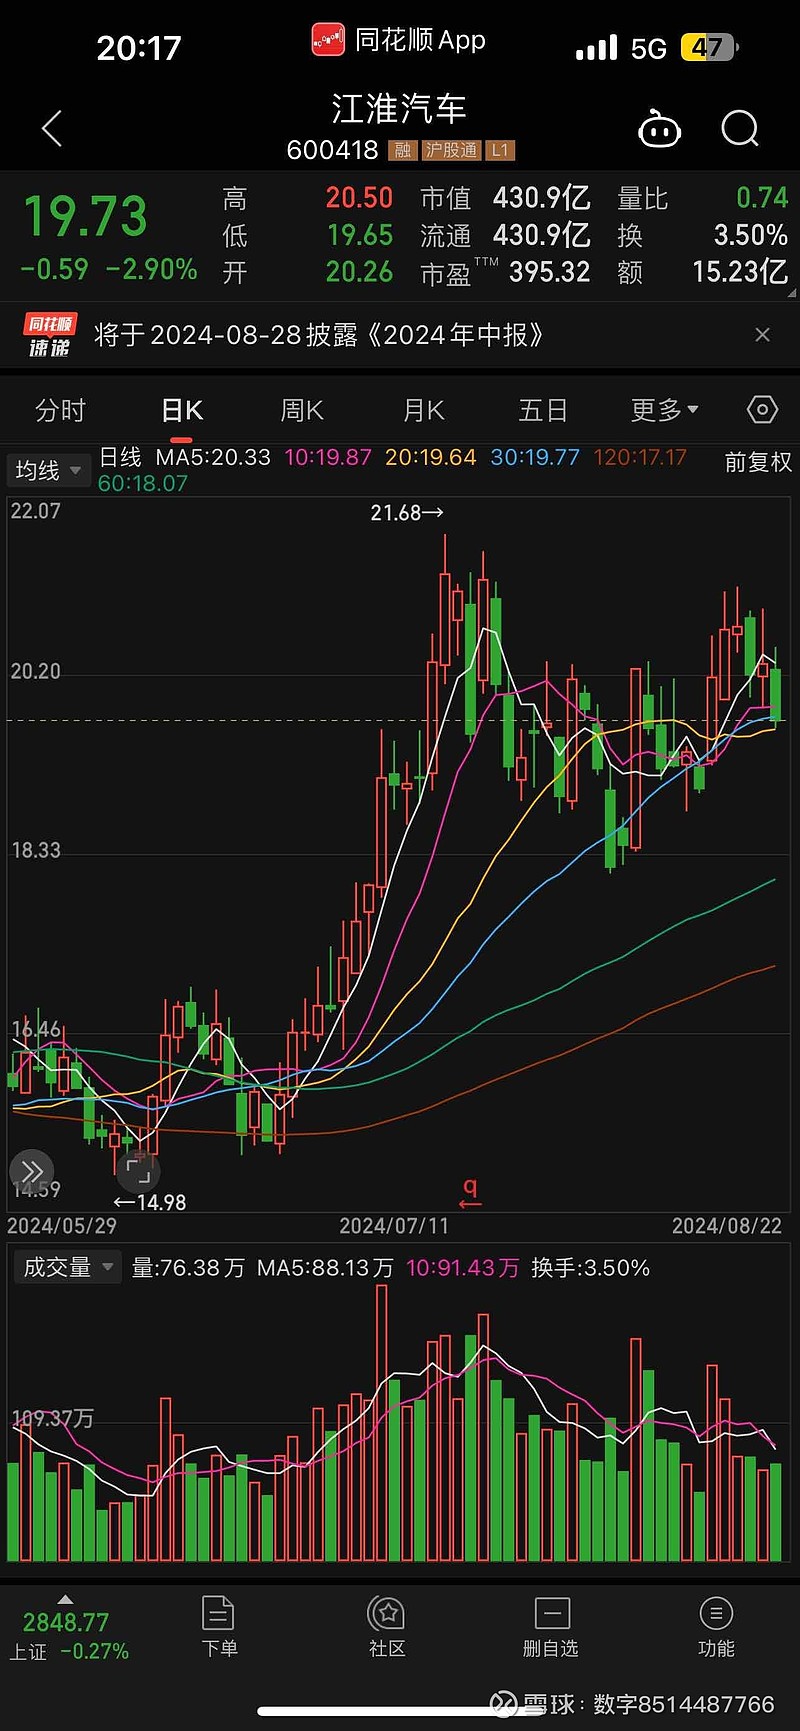Tap the 2024/07/11 date label
The height and width of the screenshot is (1731, 800).
coord(394,1226)
